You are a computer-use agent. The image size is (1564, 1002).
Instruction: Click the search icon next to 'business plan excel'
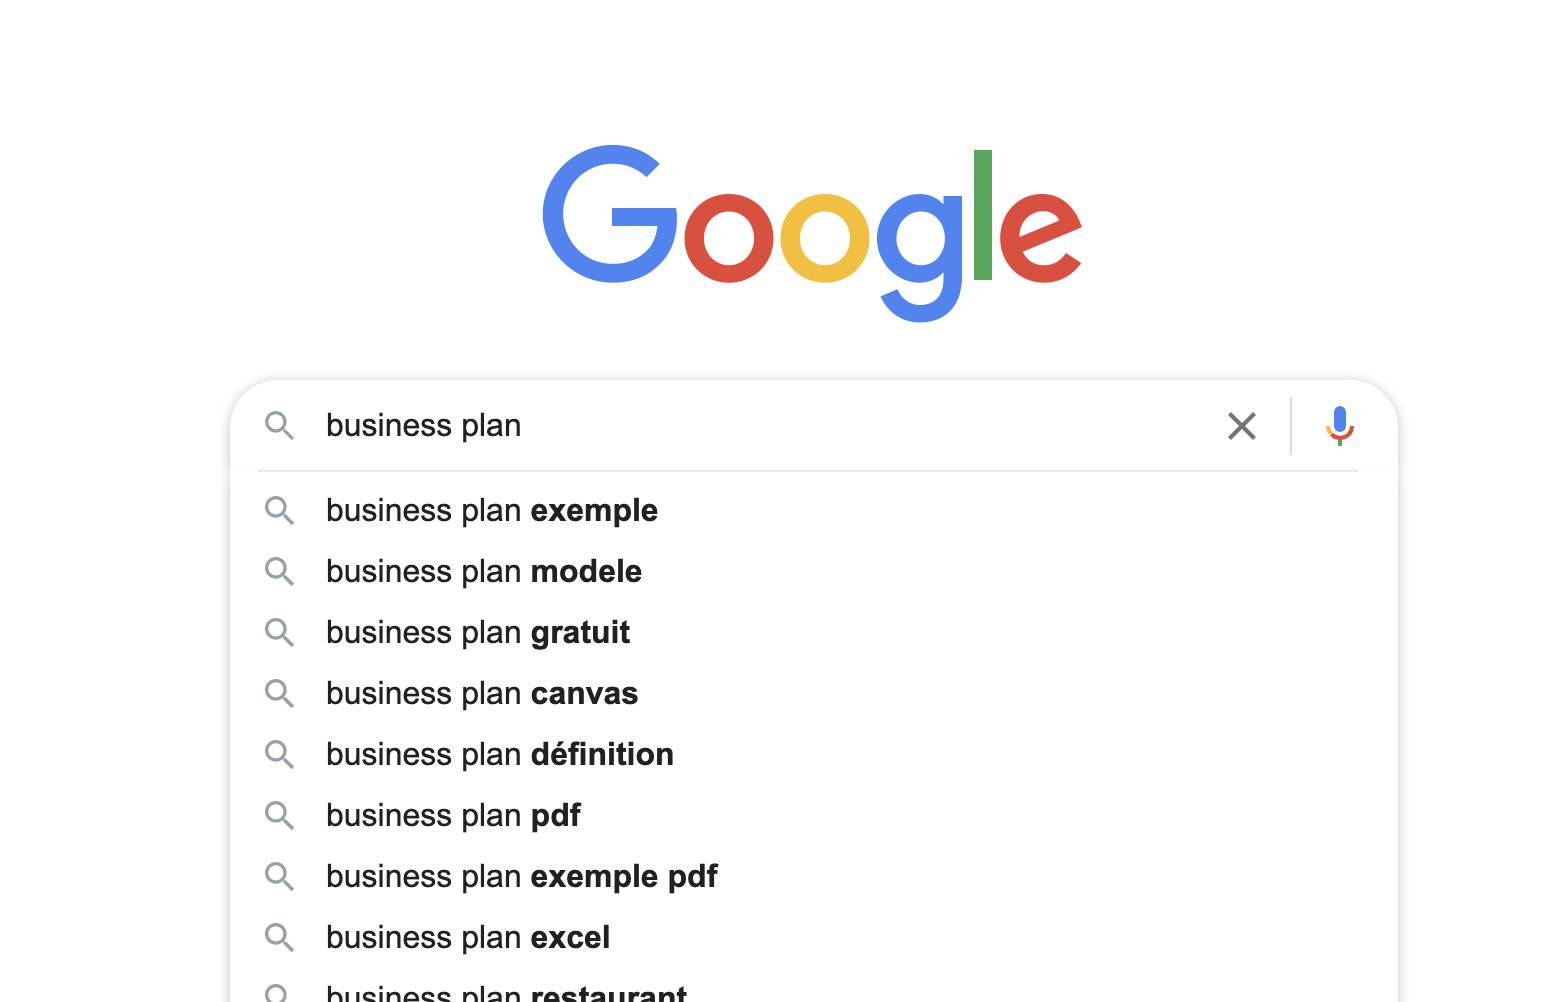tap(280, 937)
